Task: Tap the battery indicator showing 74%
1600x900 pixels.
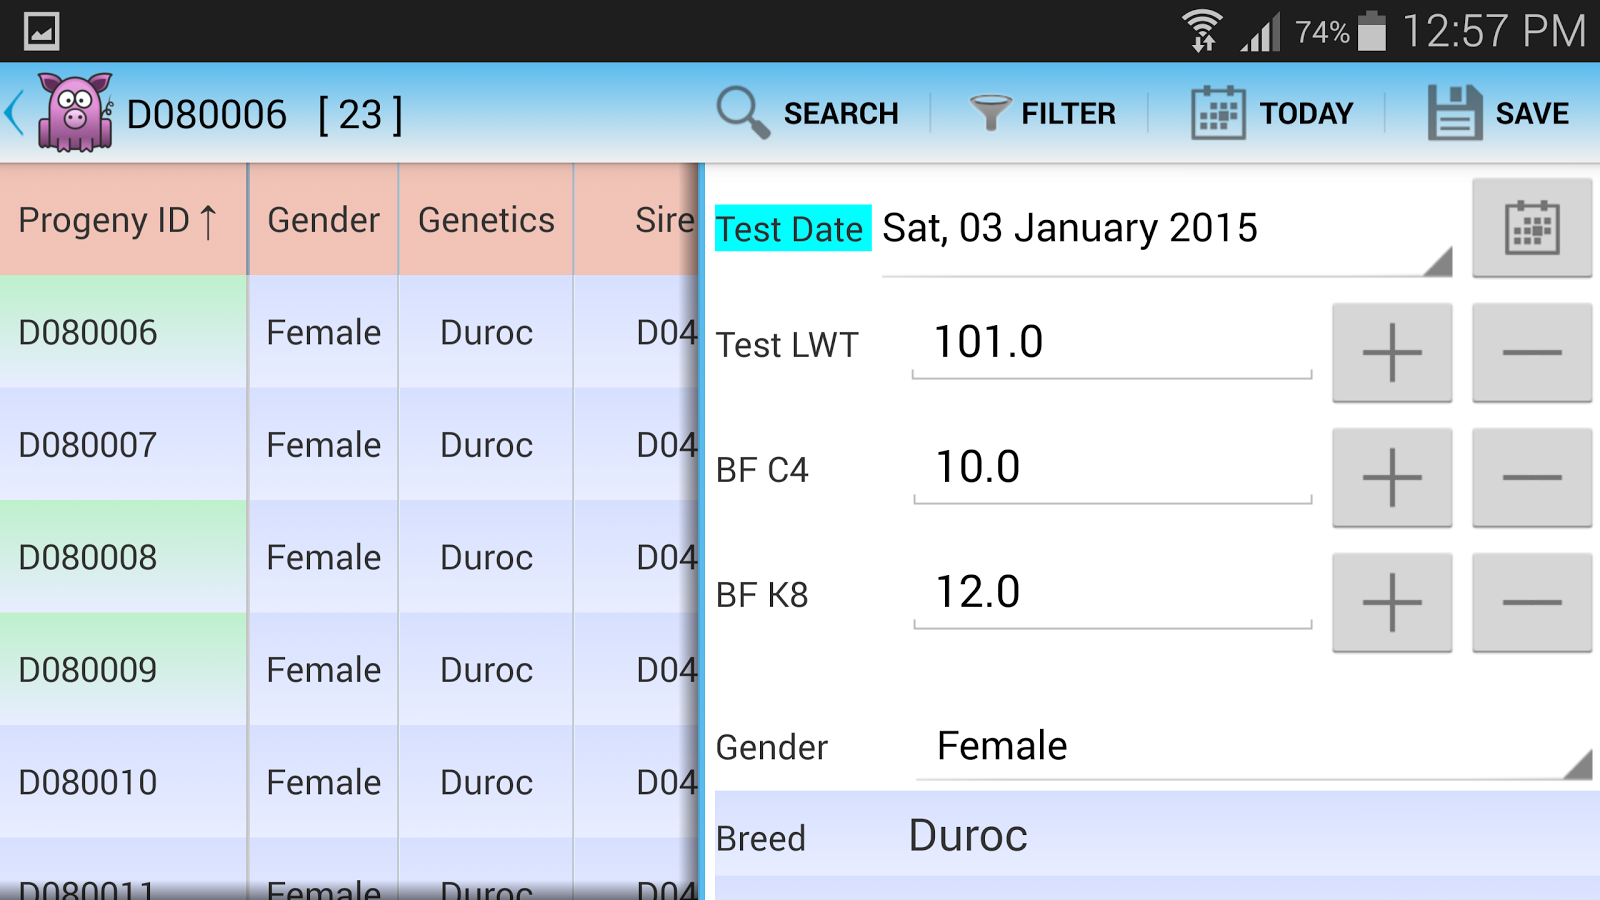Action: pos(1341,32)
